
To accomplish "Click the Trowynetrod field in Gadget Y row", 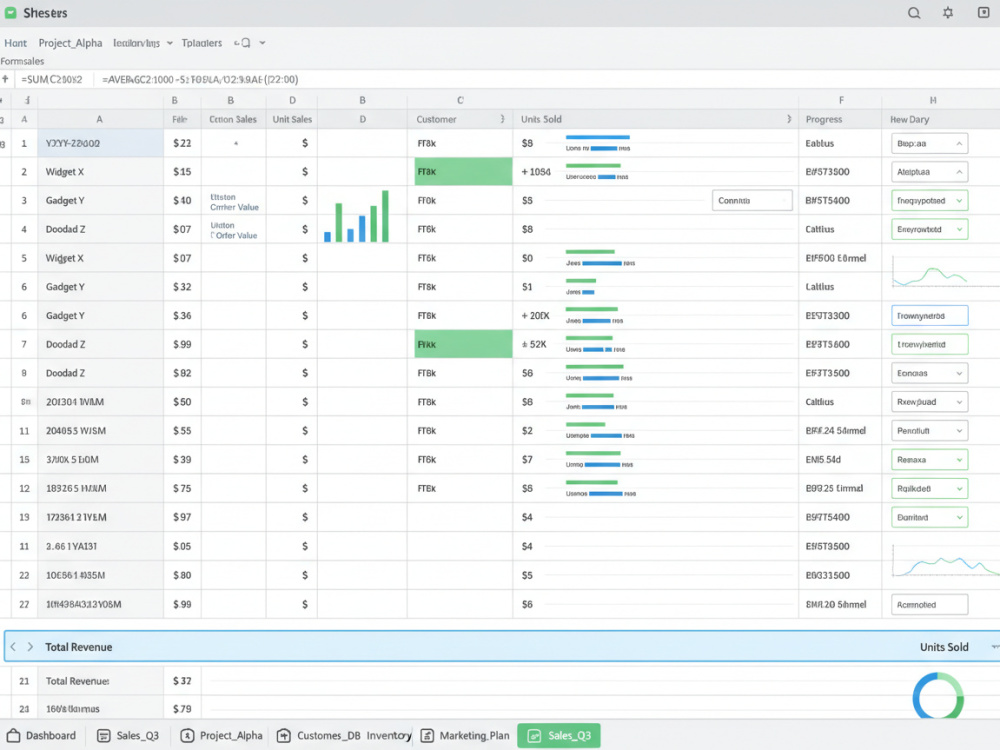I will pos(929,316).
